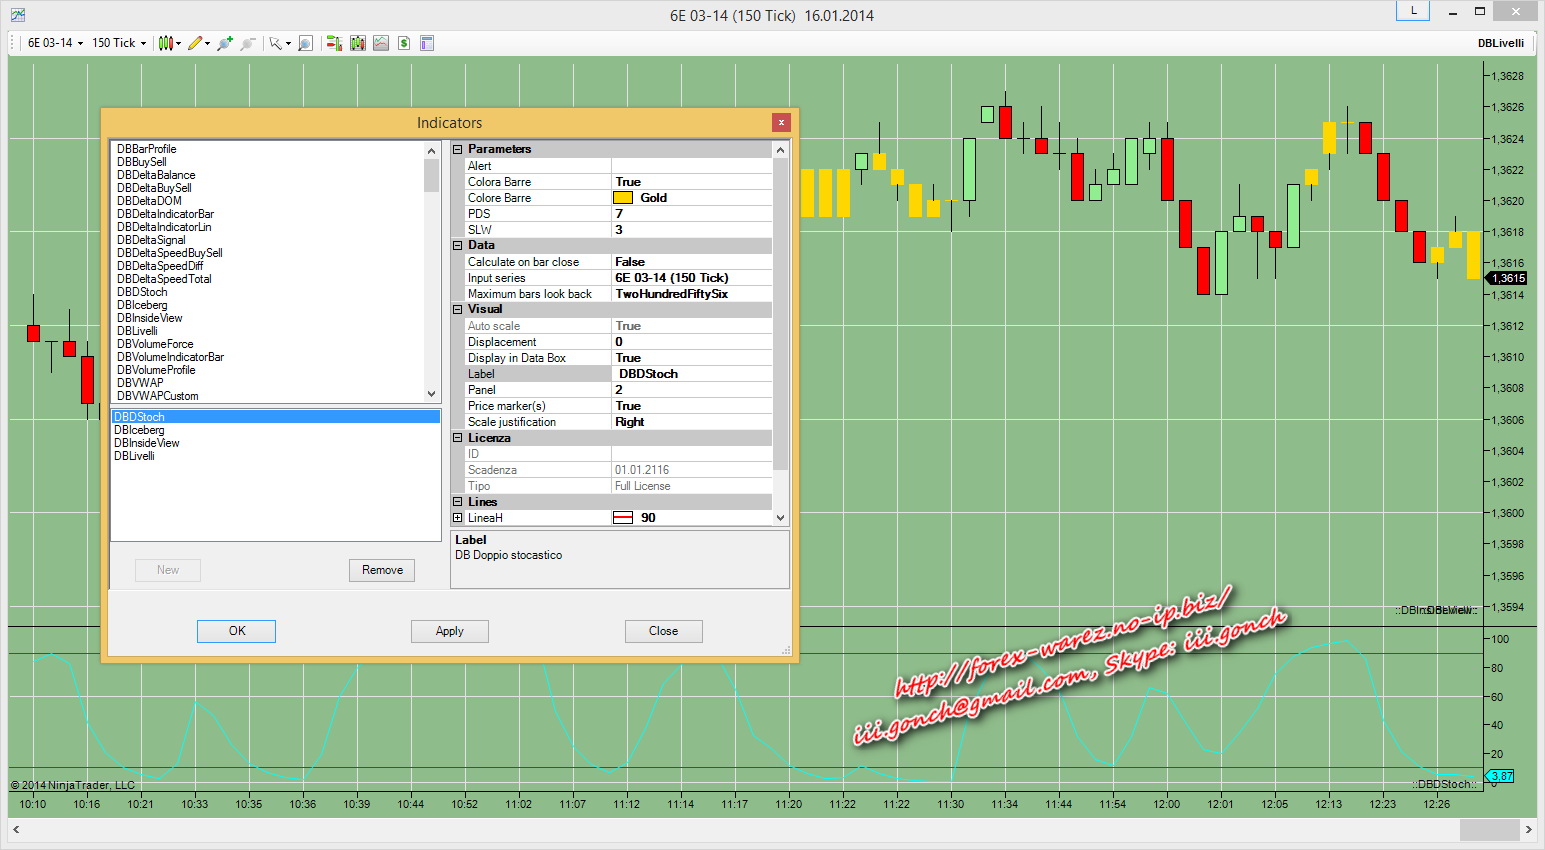
Task: Open the properties window icon in toolbar
Action: tap(427, 43)
